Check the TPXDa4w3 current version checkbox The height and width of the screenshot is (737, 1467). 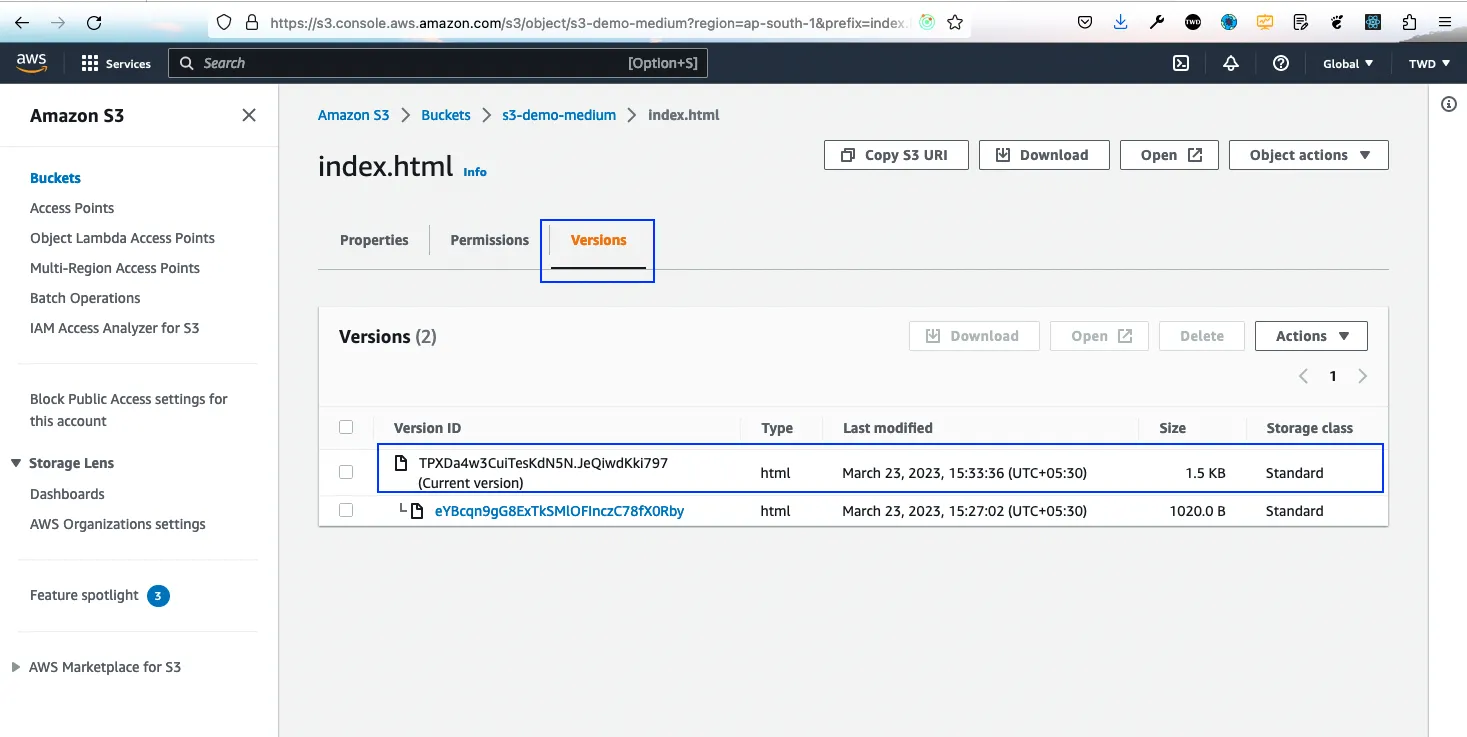(x=346, y=472)
